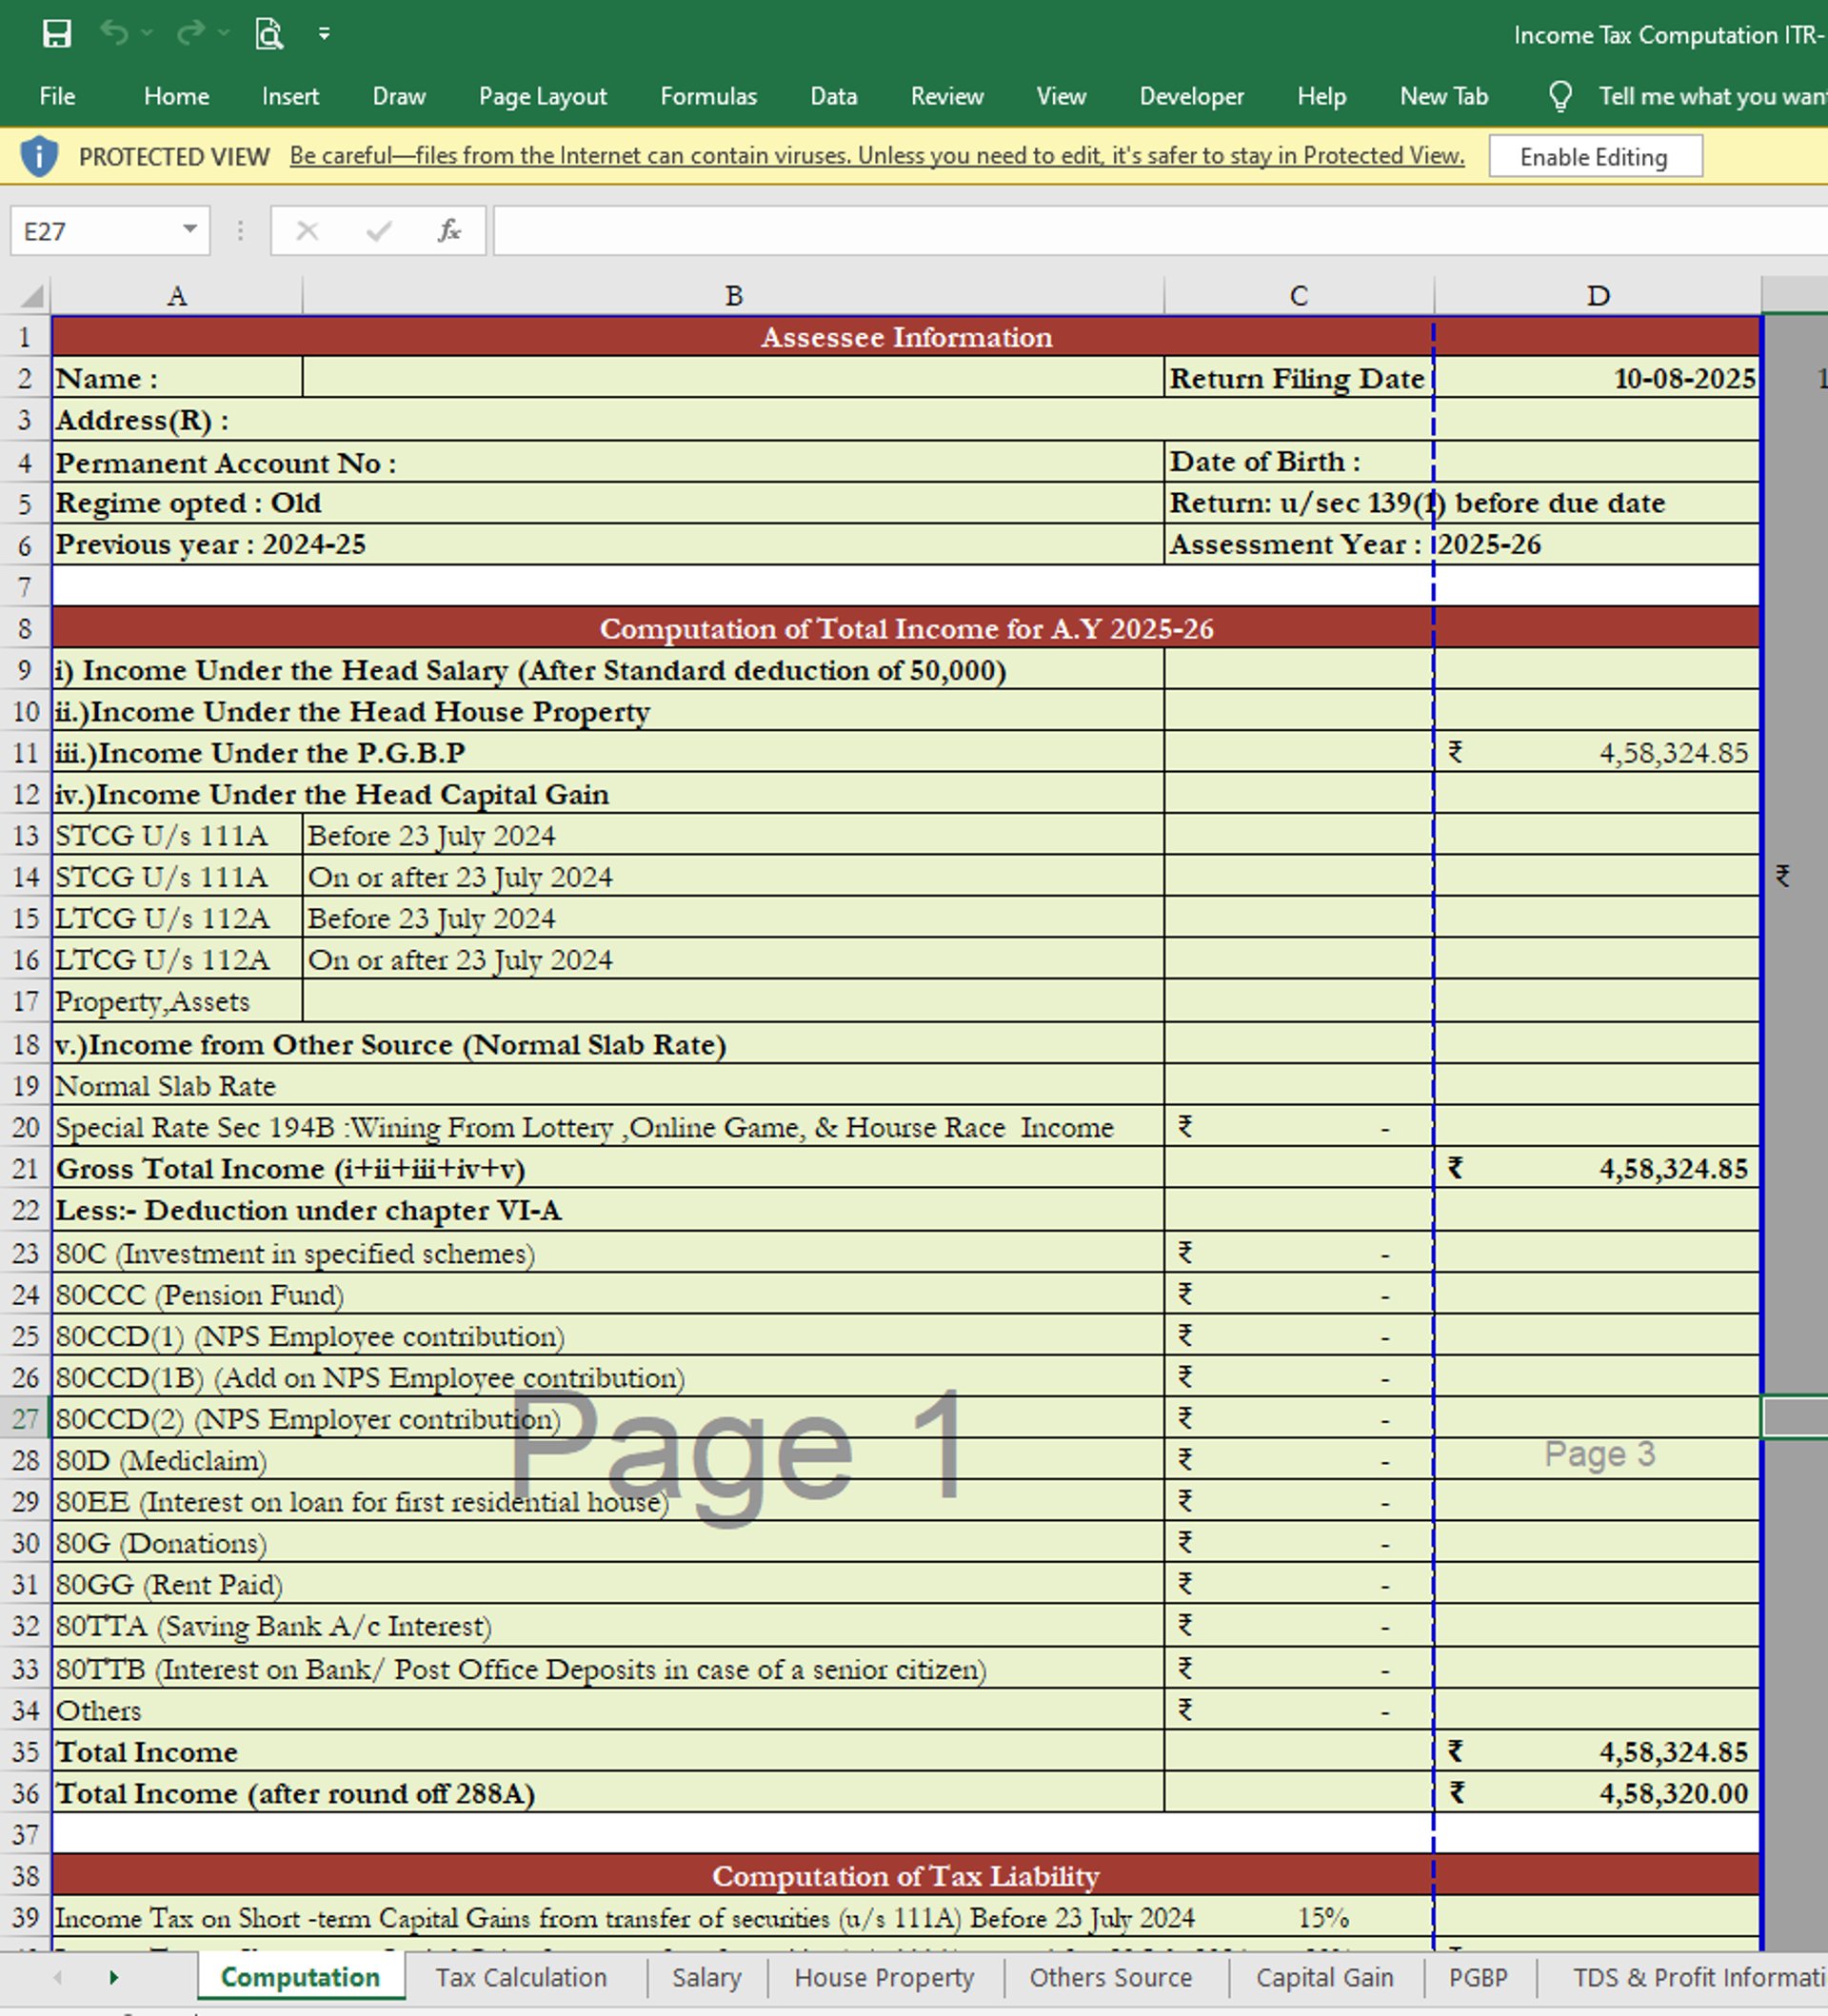The image size is (1828, 2016).
Task: Click the Redo arrow icon
Action: pyautogui.click(x=189, y=34)
